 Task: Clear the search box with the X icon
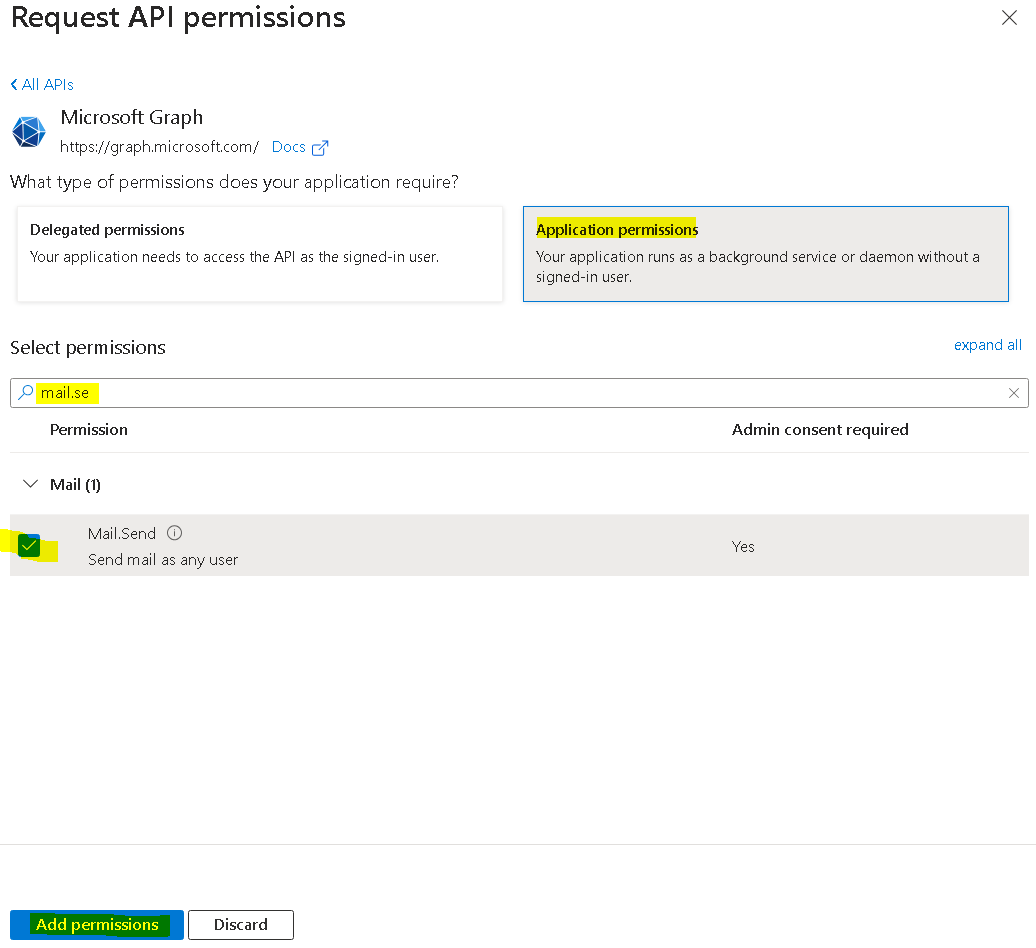point(1014,392)
